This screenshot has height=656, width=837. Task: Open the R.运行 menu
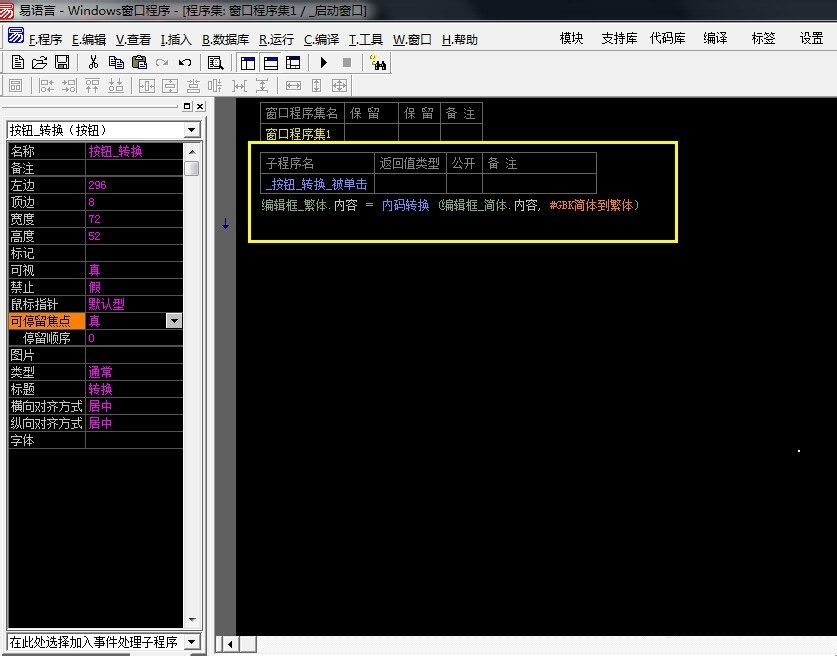point(277,39)
